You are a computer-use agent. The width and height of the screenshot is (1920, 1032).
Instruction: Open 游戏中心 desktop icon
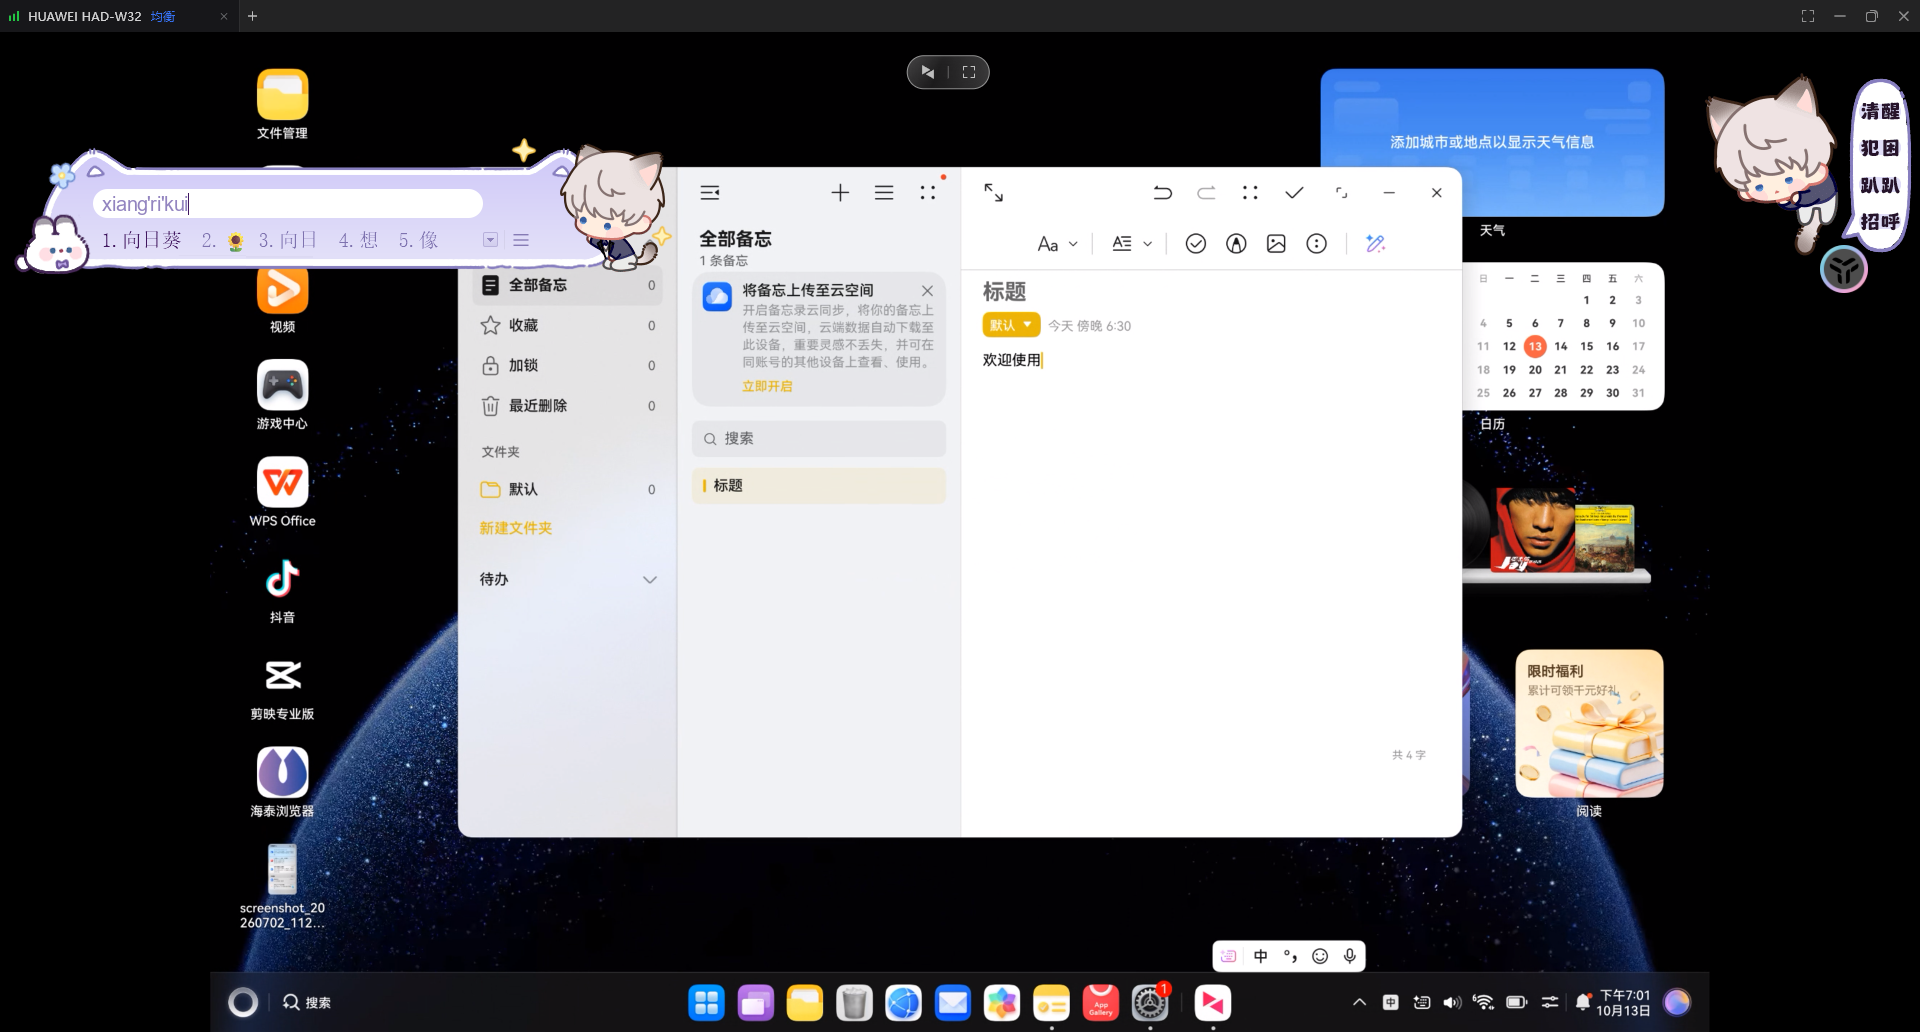coord(282,395)
